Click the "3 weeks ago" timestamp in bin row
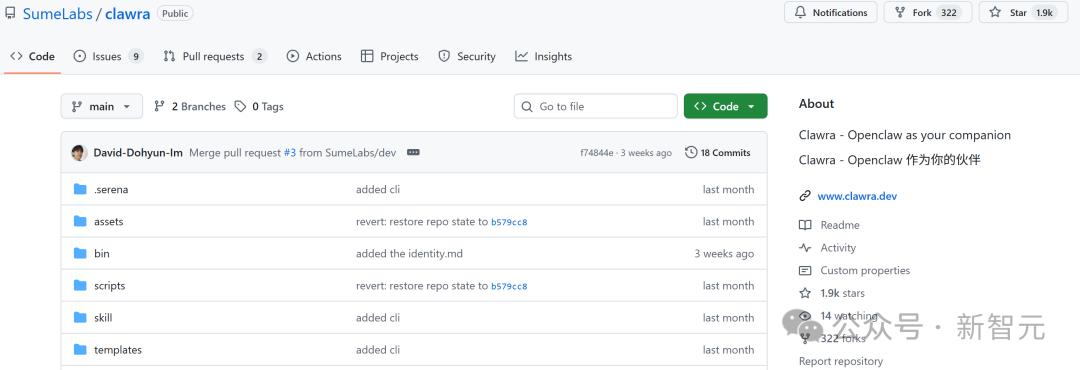Viewport: 1080px width, 370px height. (x=724, y=254)
